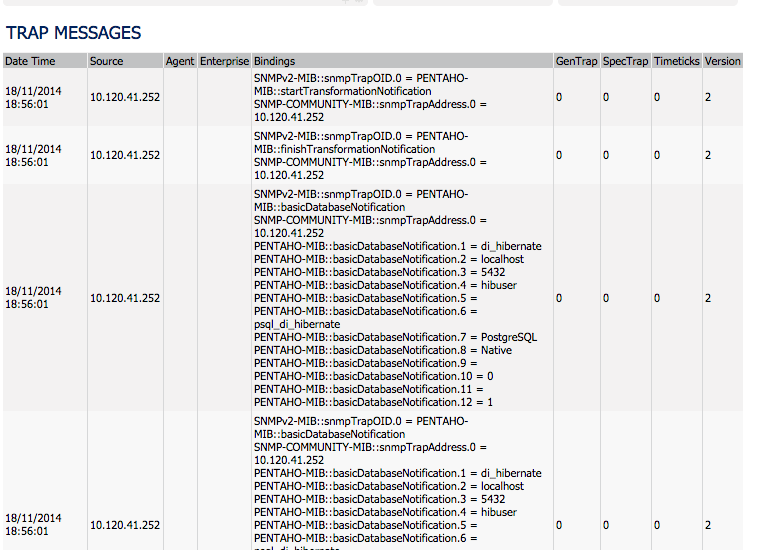Click basicDatabaseNotification.8 = Native line

coord(383,350)
